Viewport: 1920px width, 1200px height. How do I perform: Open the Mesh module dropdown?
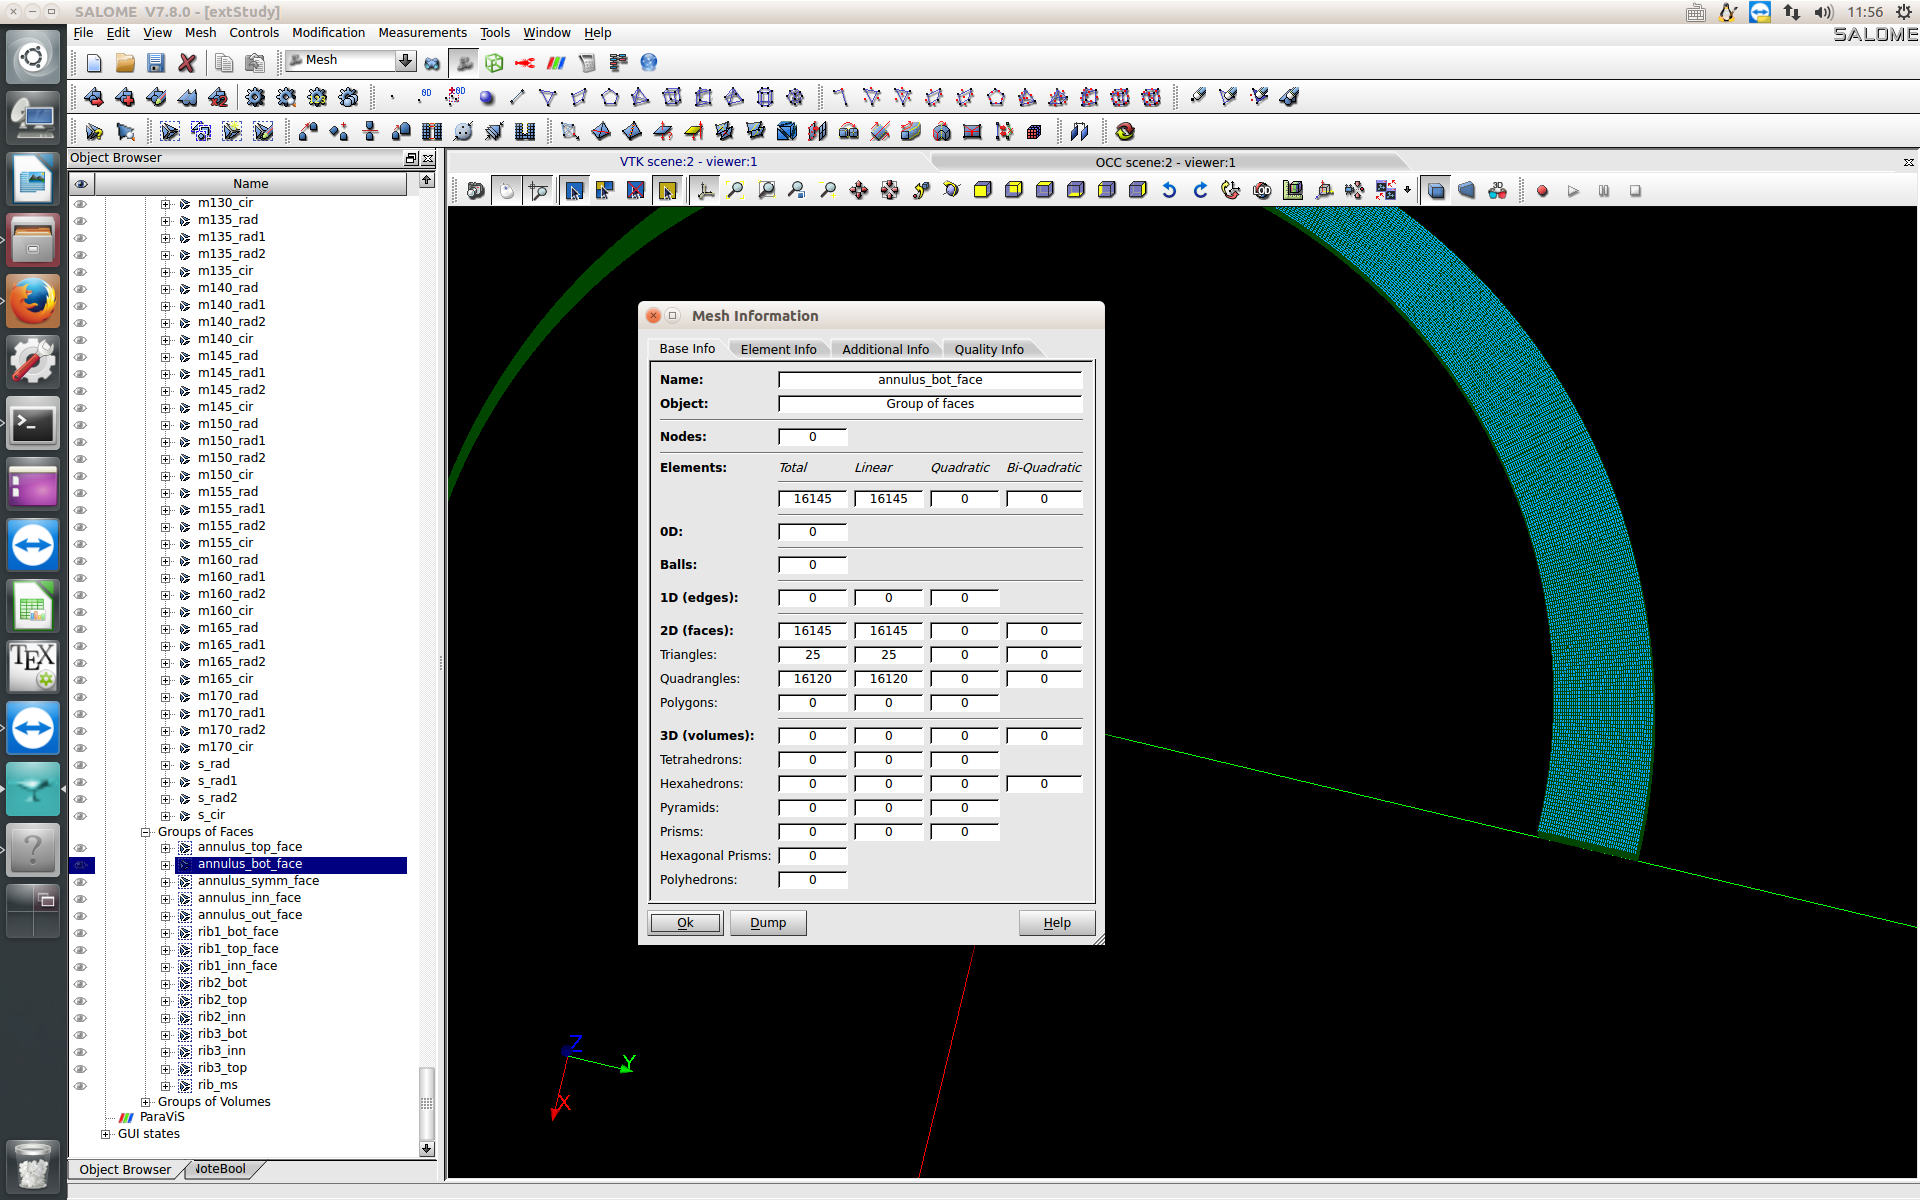point(405,61)
